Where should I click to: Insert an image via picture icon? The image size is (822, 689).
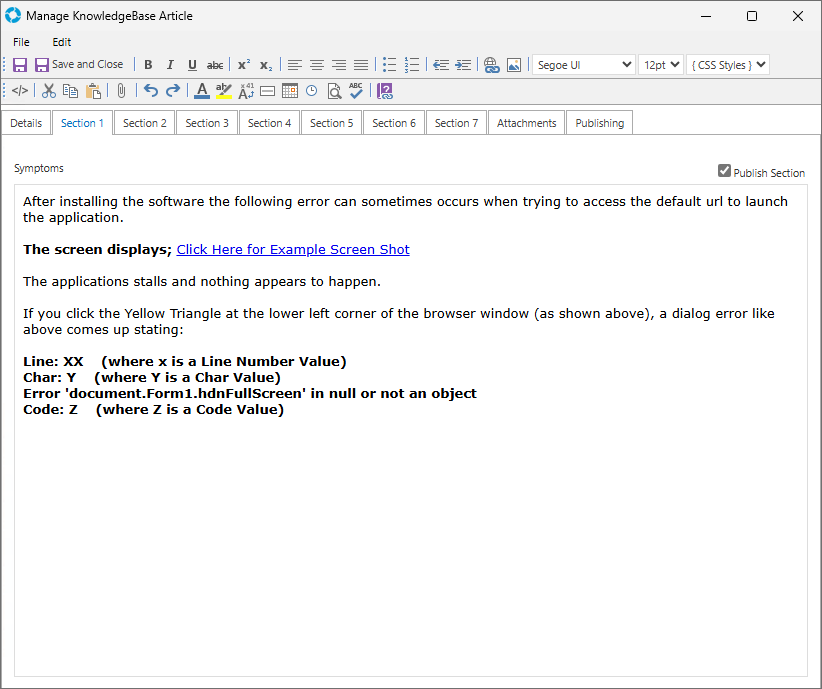coord(514,65)
